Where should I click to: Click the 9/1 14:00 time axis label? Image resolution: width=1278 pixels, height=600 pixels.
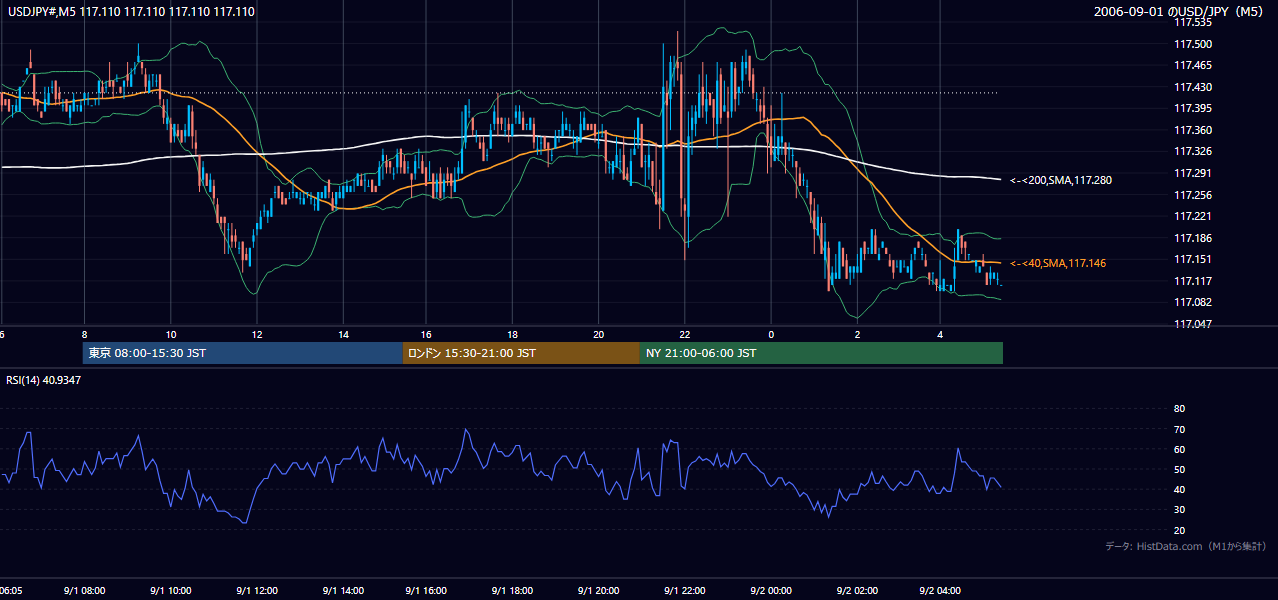(x=342, y=591)
